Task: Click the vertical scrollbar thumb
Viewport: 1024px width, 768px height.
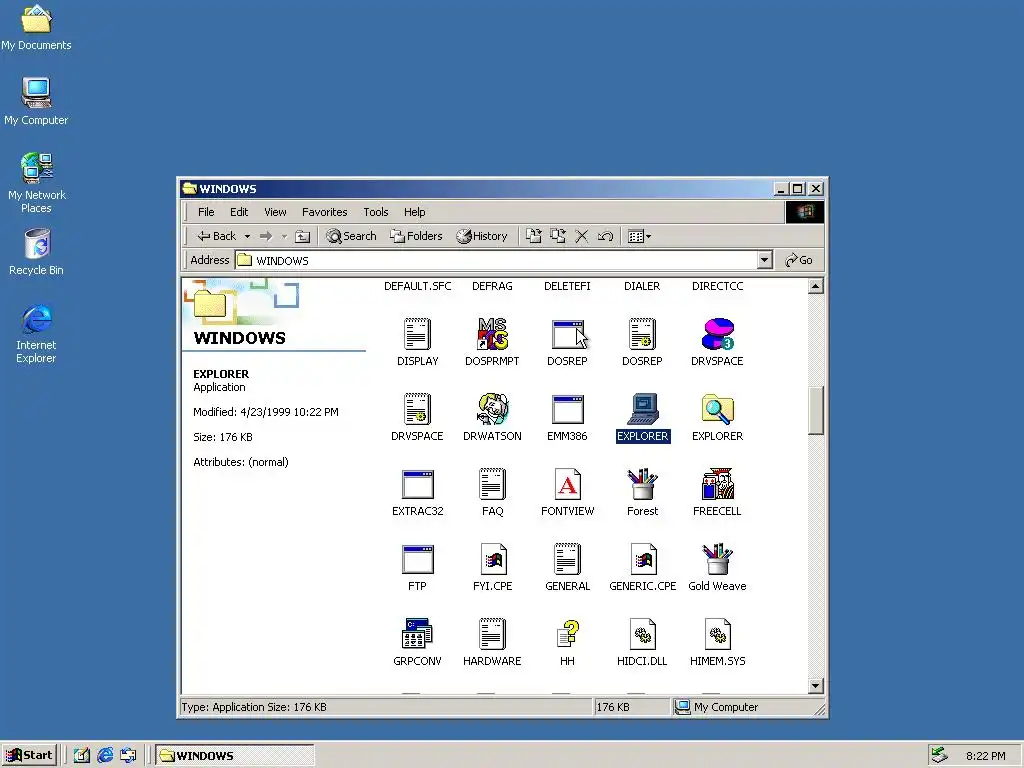Action: click(815, 410)
